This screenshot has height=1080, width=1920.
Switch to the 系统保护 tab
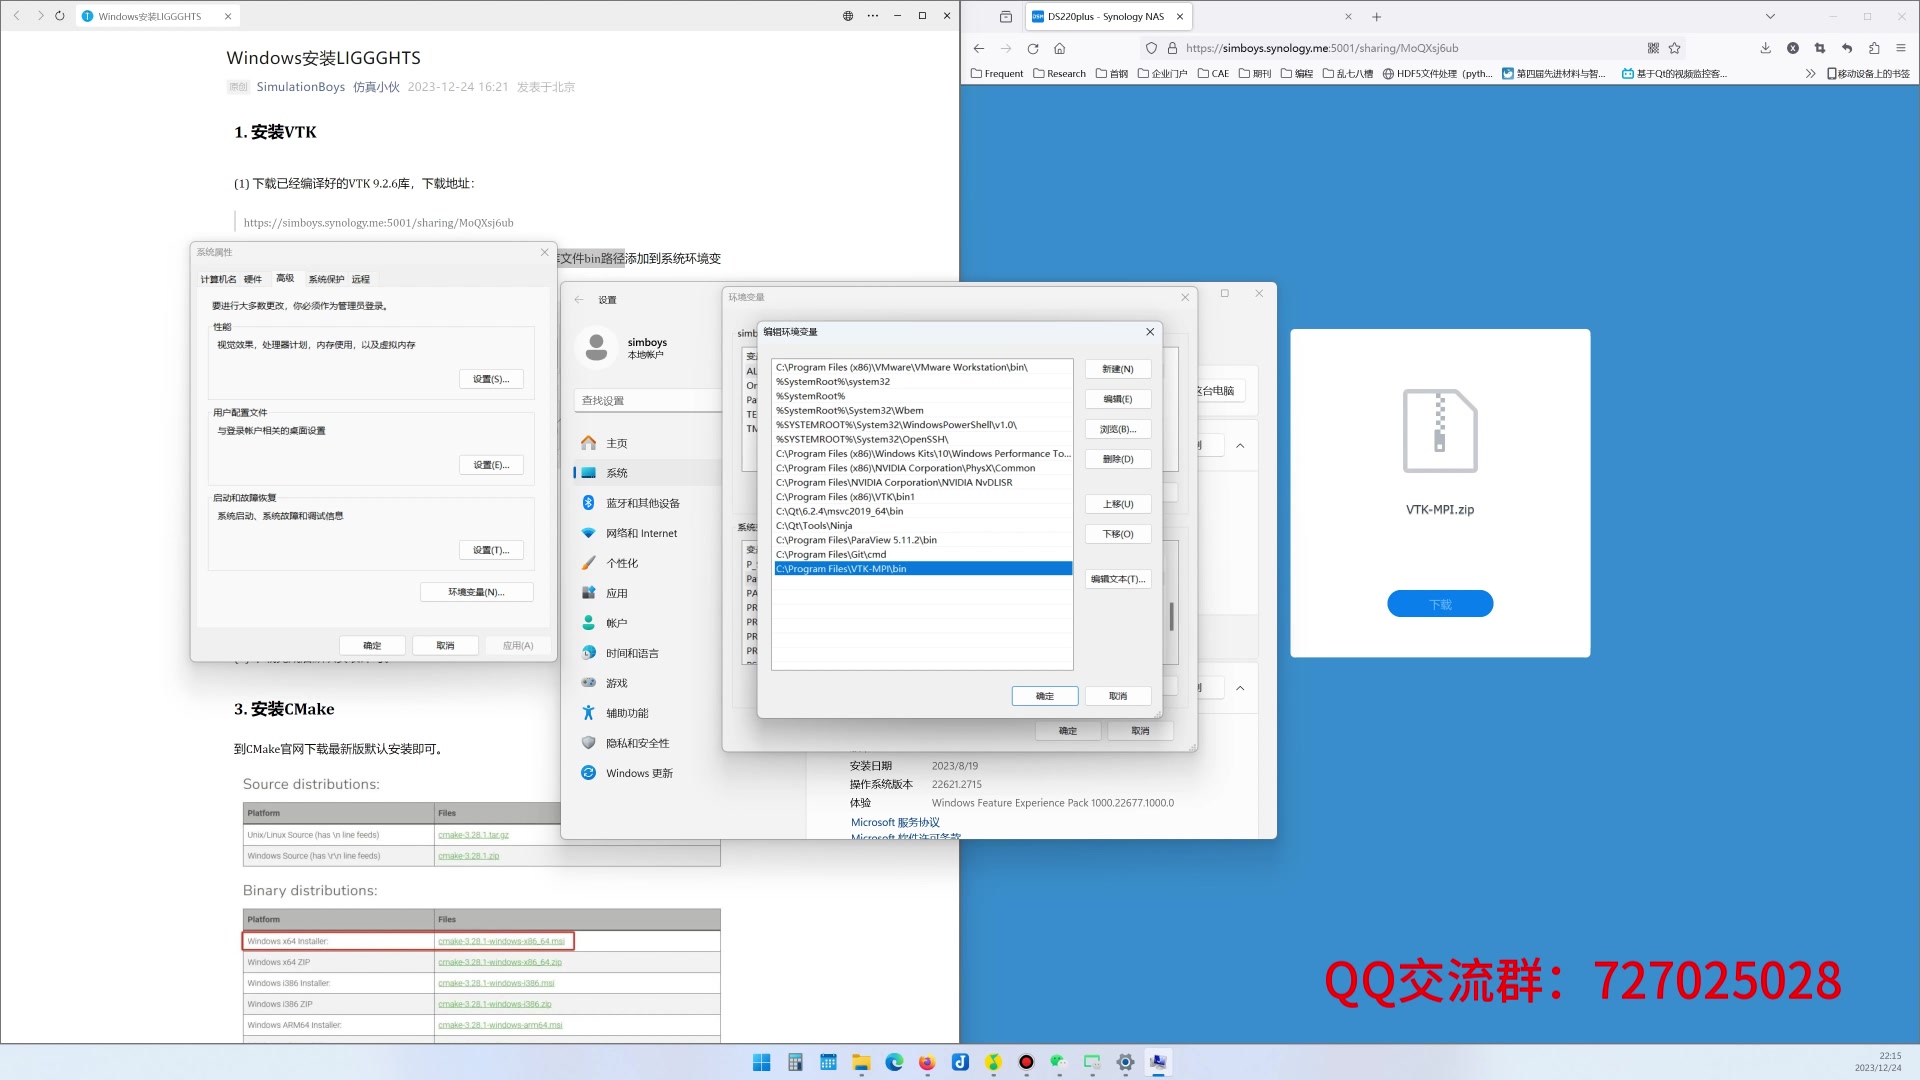(326, 279)
